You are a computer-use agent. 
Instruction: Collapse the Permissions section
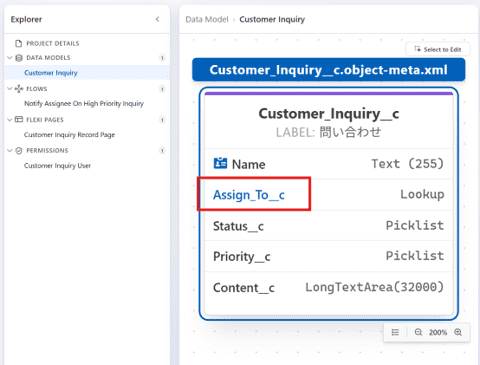9,151
